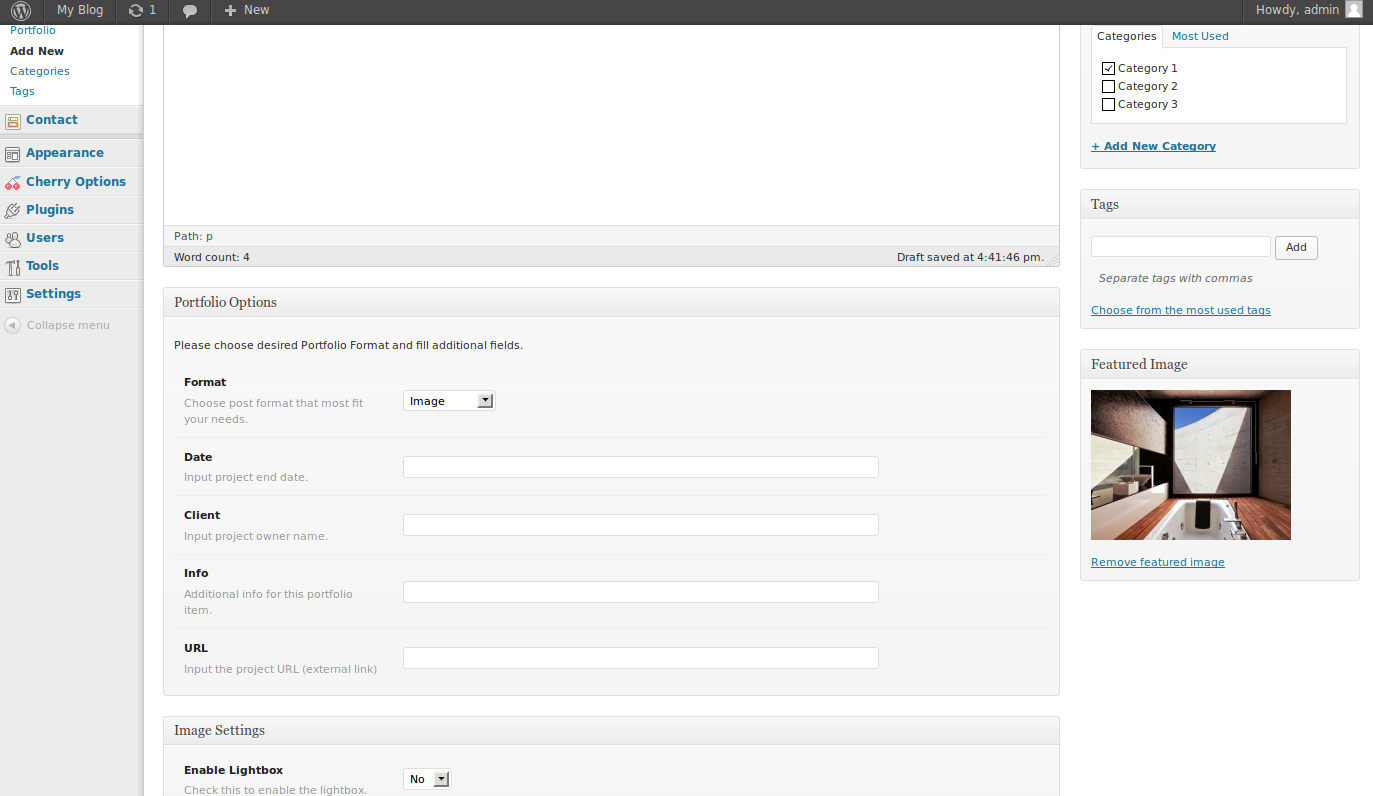The width and height of the screenshot is (1373, 796).
Task: Click the Plugins plug icon
Action: tap(12, 210)
